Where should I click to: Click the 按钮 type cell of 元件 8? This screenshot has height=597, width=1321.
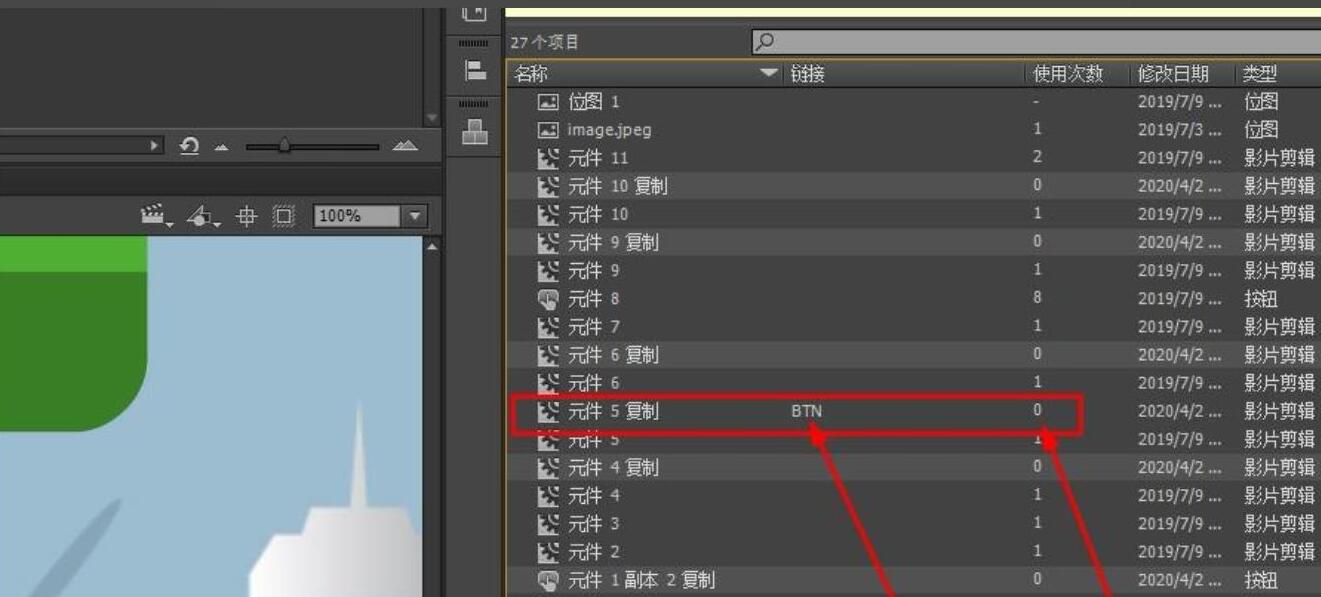coord(1261,298)
